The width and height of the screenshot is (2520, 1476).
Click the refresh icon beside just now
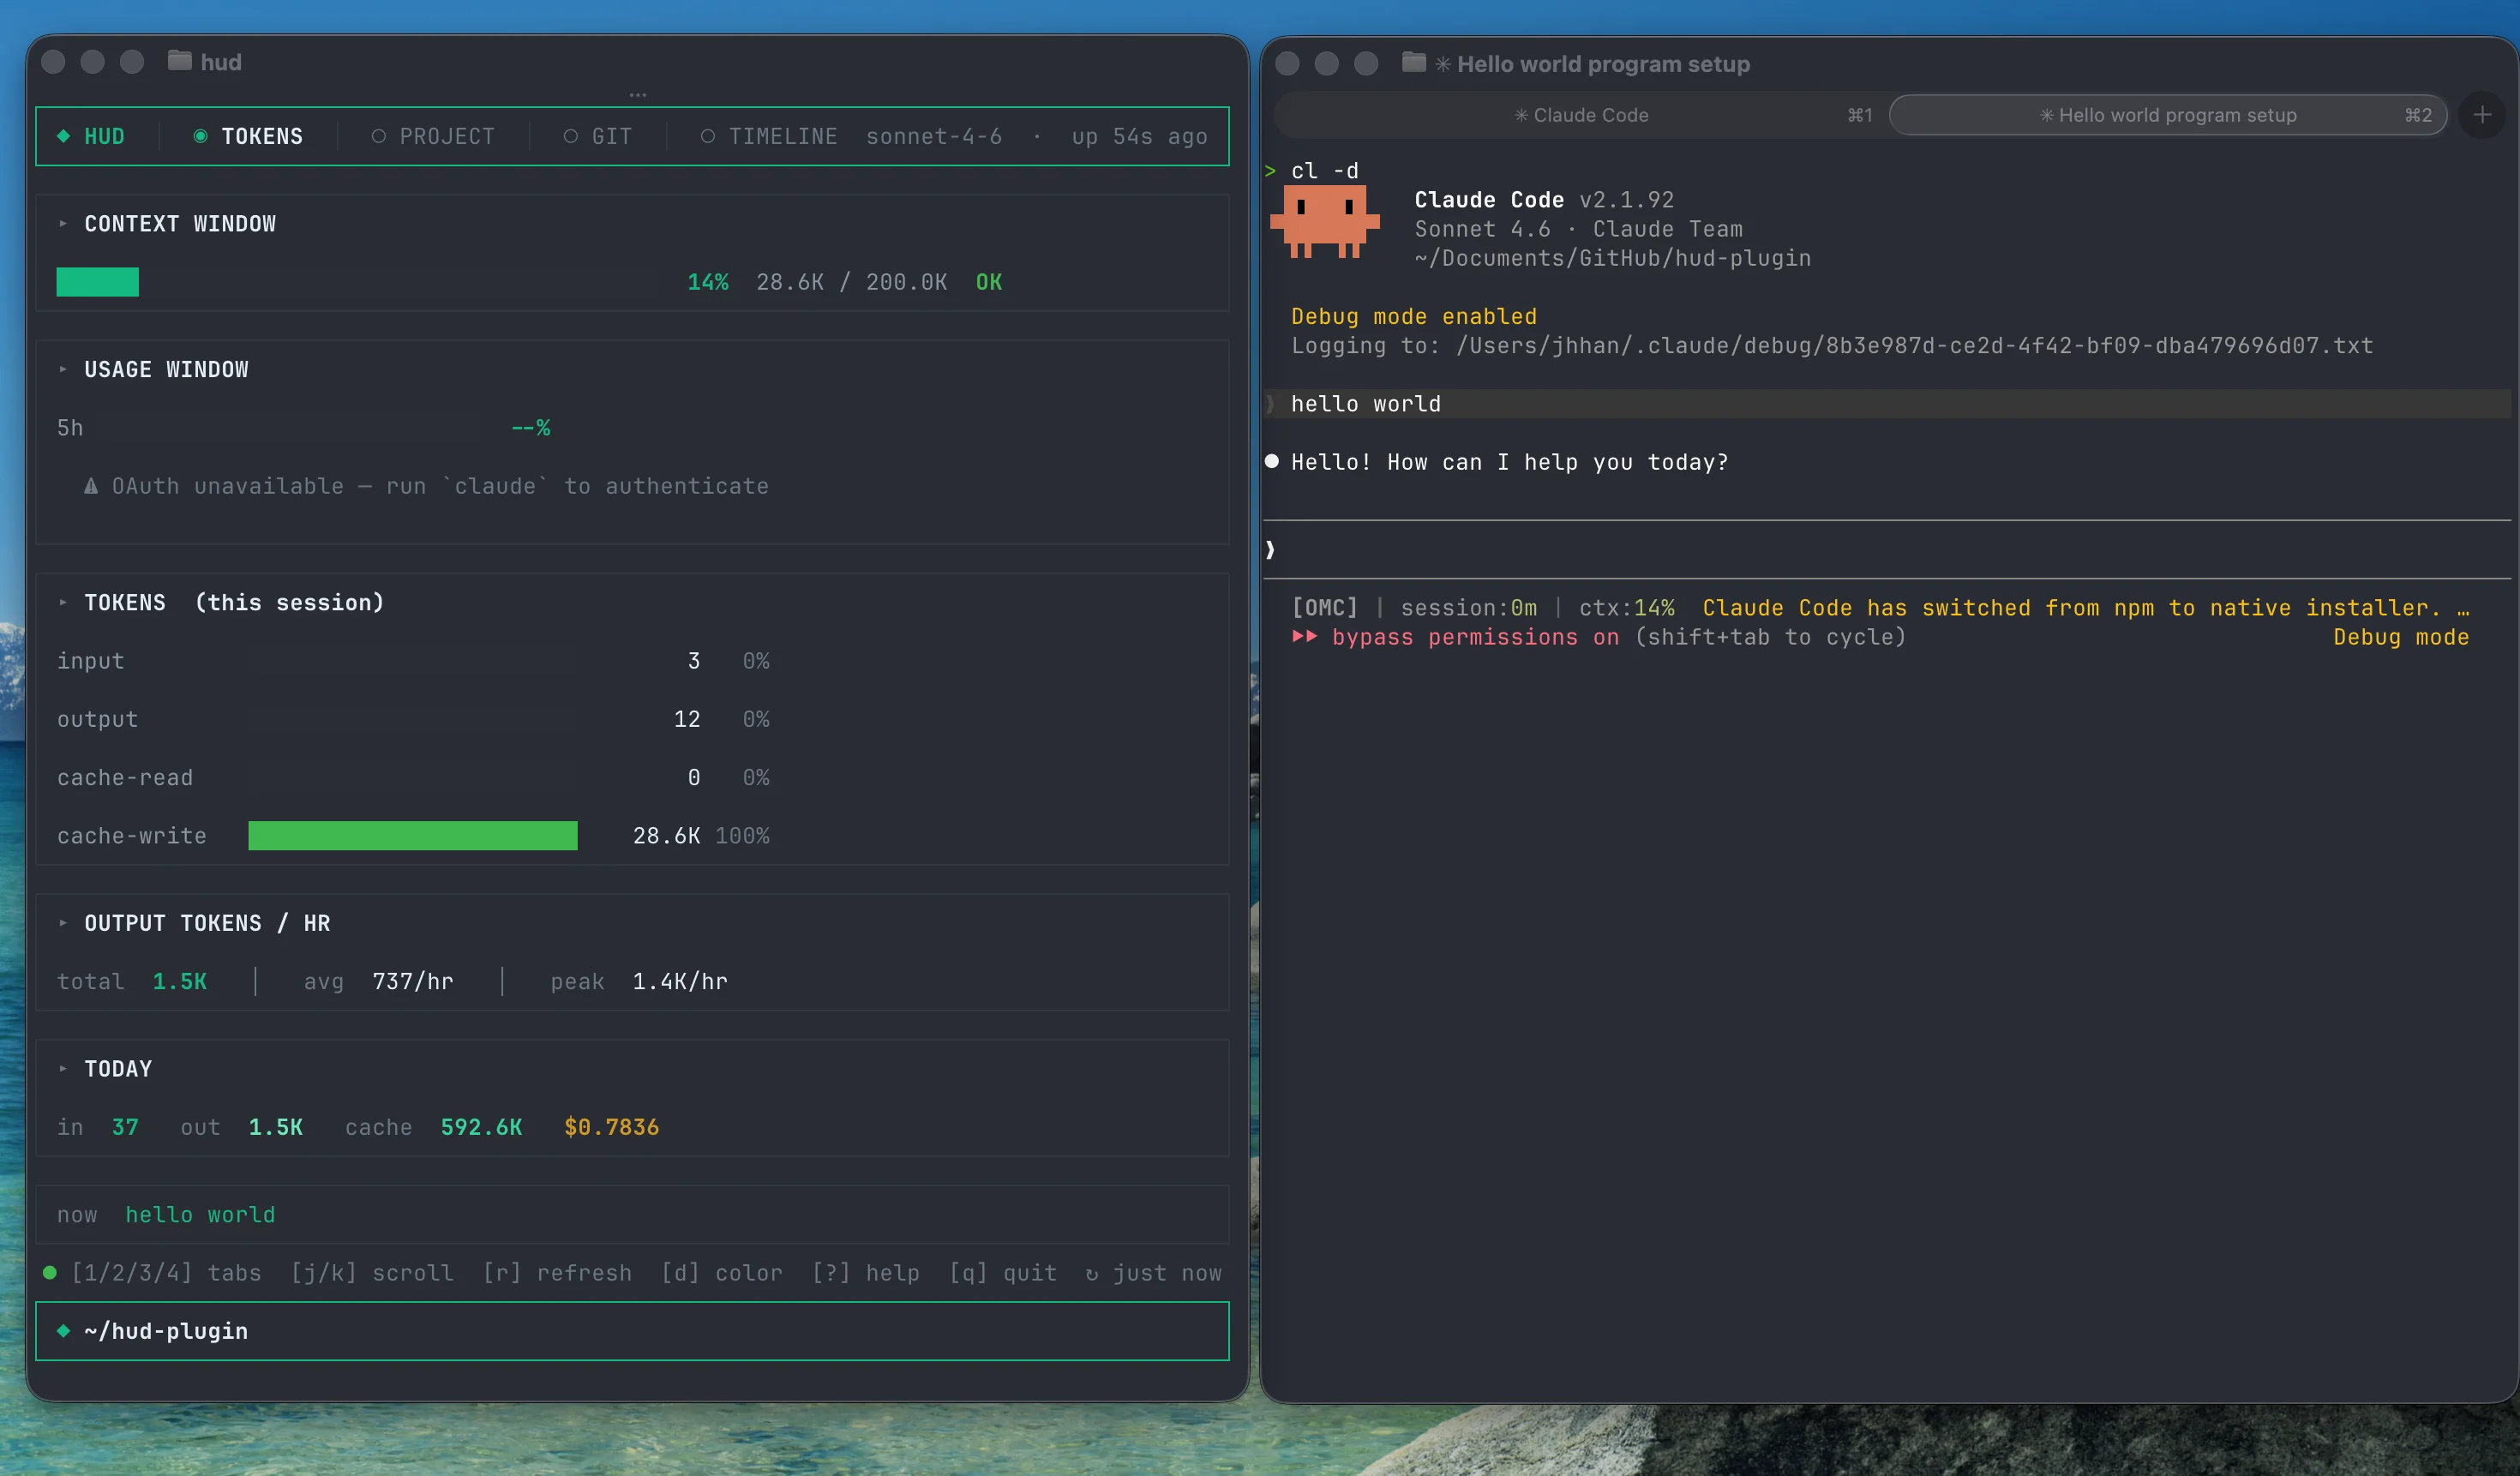point(1091,1274)
